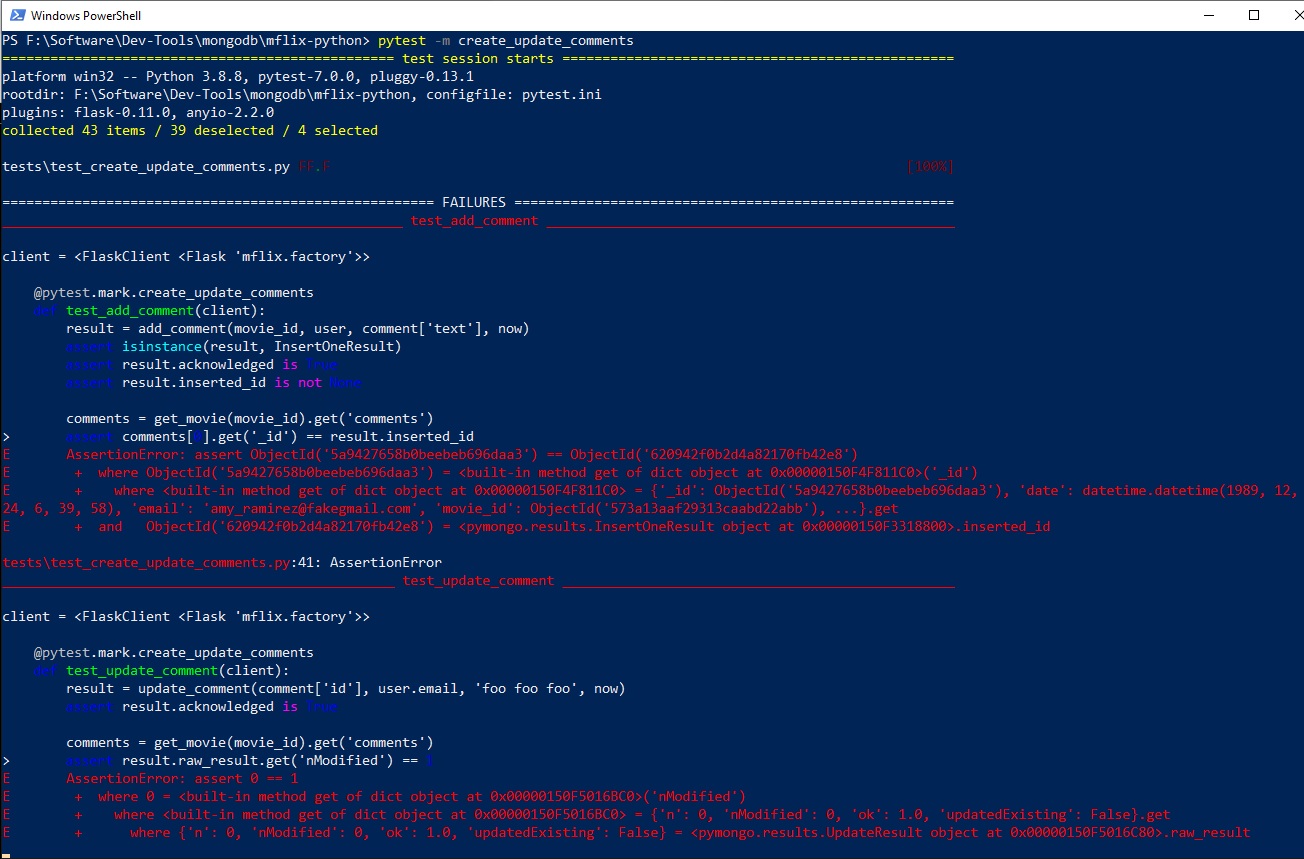The image size is (1304, 859).
Task: Click the FF.F test result markers
Action: (x=314, y=166)
